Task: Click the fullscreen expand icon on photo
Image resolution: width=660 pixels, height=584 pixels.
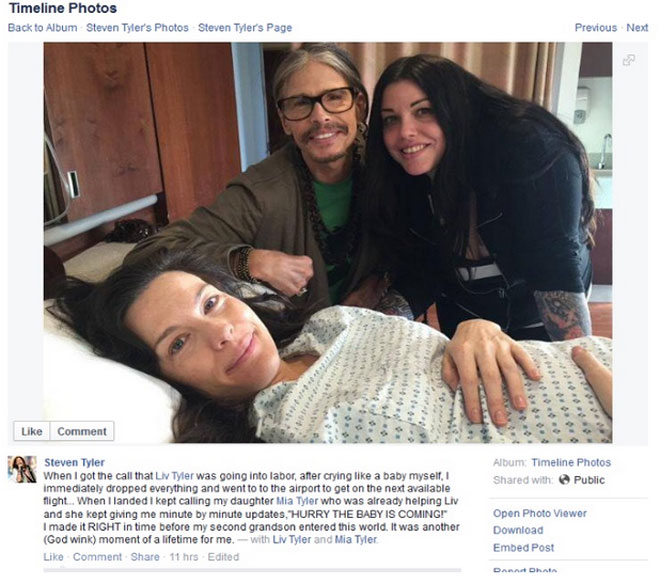Action: tap(628, 60)
